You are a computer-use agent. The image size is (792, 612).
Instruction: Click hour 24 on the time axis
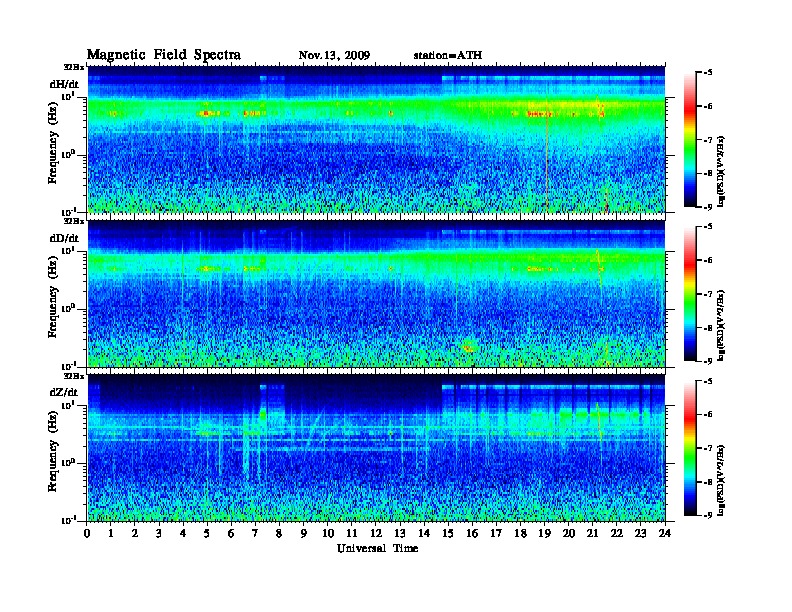665,534
